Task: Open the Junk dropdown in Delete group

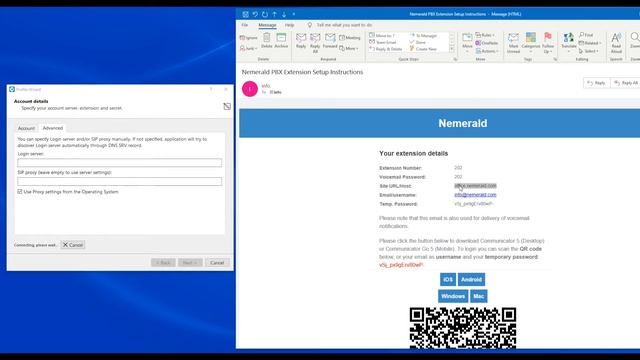Action: coord(249,48)
